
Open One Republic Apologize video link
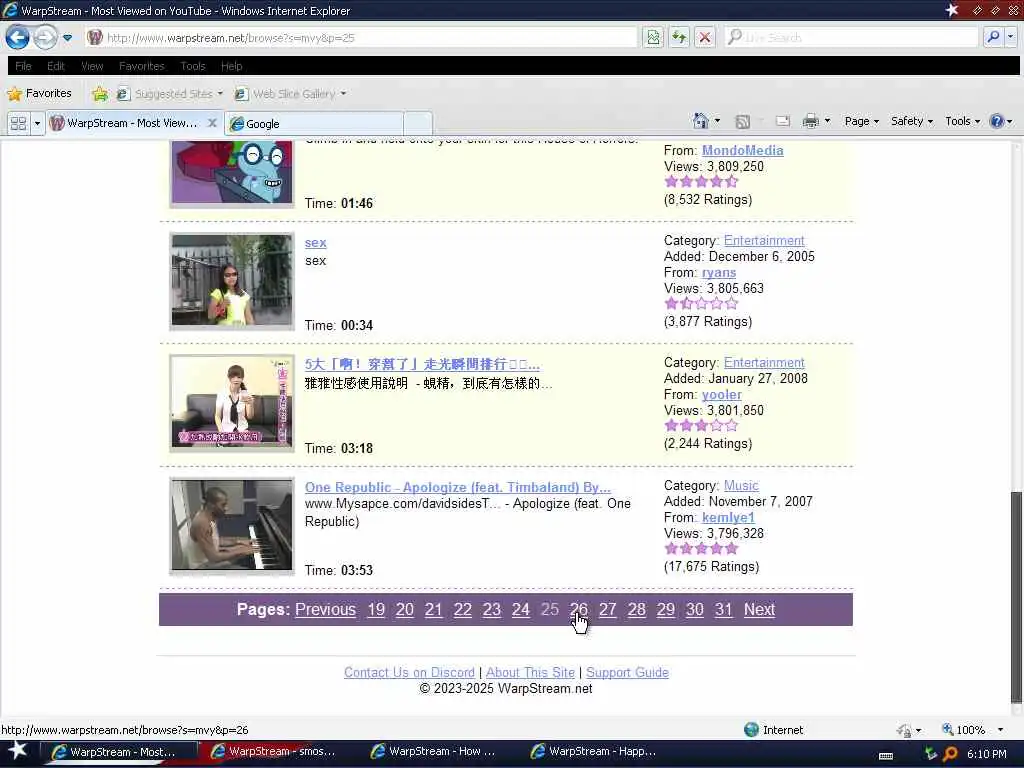coord(458,487)
